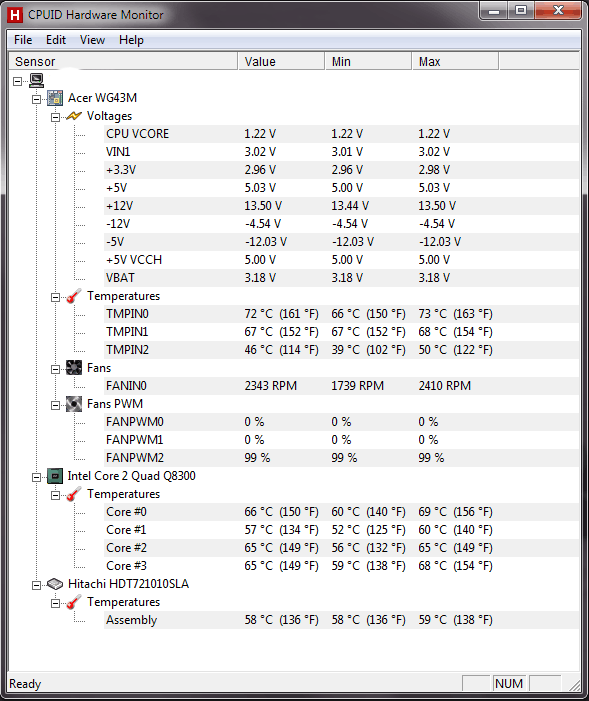
Task: Close the Hardware Monitor window
Action: [x=558, y=11]
